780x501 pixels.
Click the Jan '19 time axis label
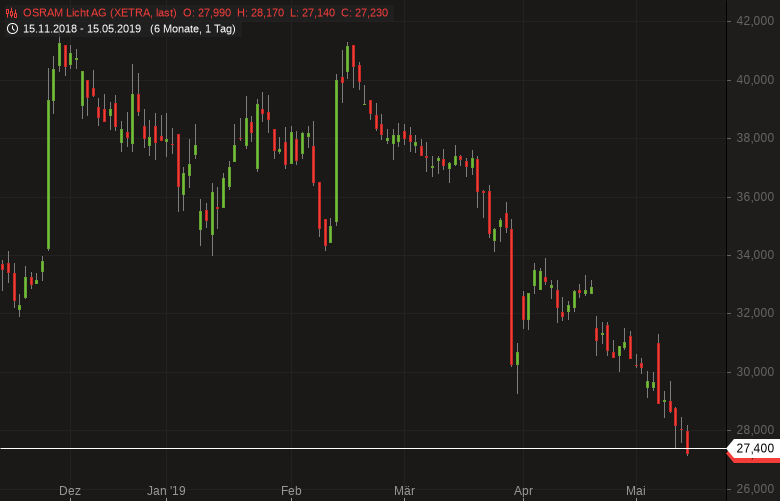point(166,491)
